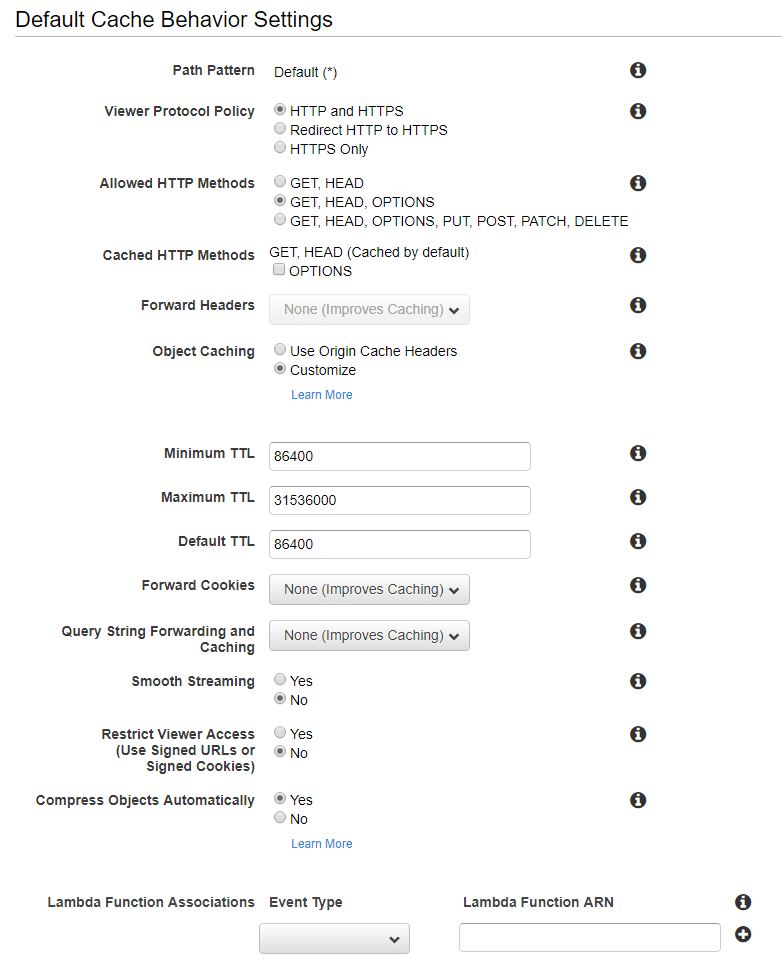Show info tooltip for Allowed HTTP Methods
The height and width of the screenshot is (975, 782).
click(x=638, y=183)
